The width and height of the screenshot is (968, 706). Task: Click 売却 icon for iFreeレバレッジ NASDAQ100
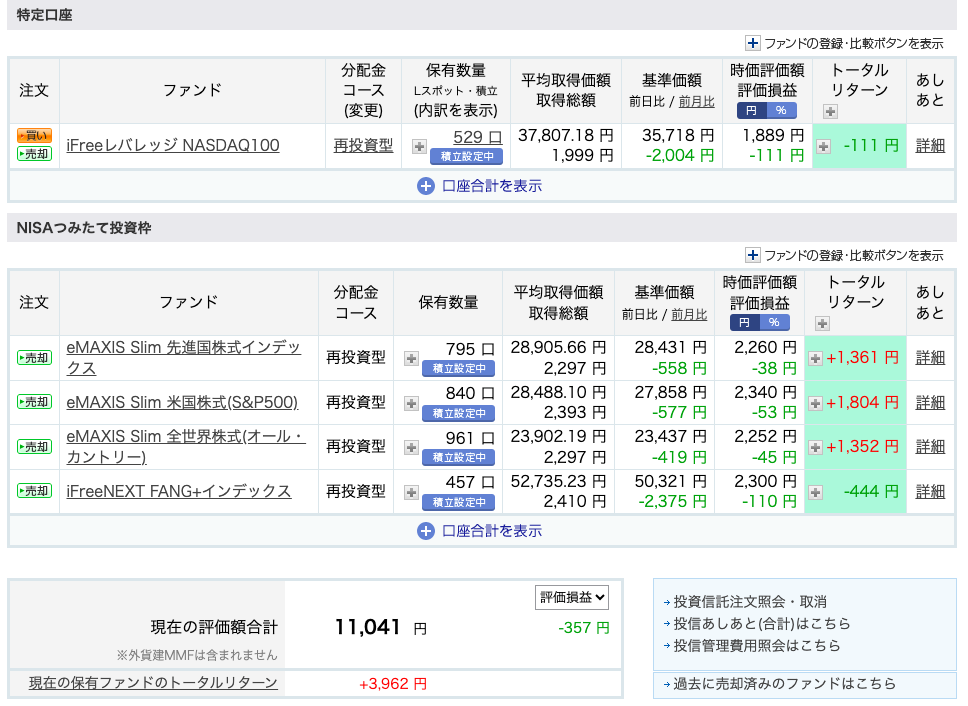[x=34, y=154]
